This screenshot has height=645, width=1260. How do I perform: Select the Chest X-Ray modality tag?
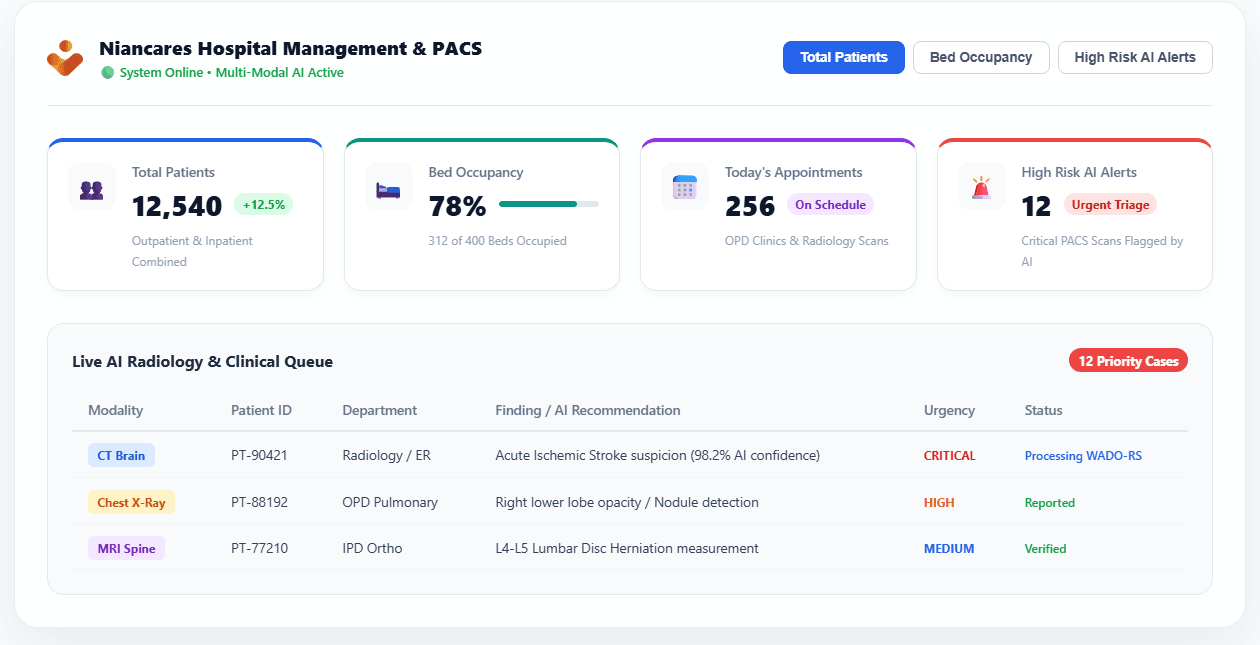pyautogui.click(x=131, y=503)
